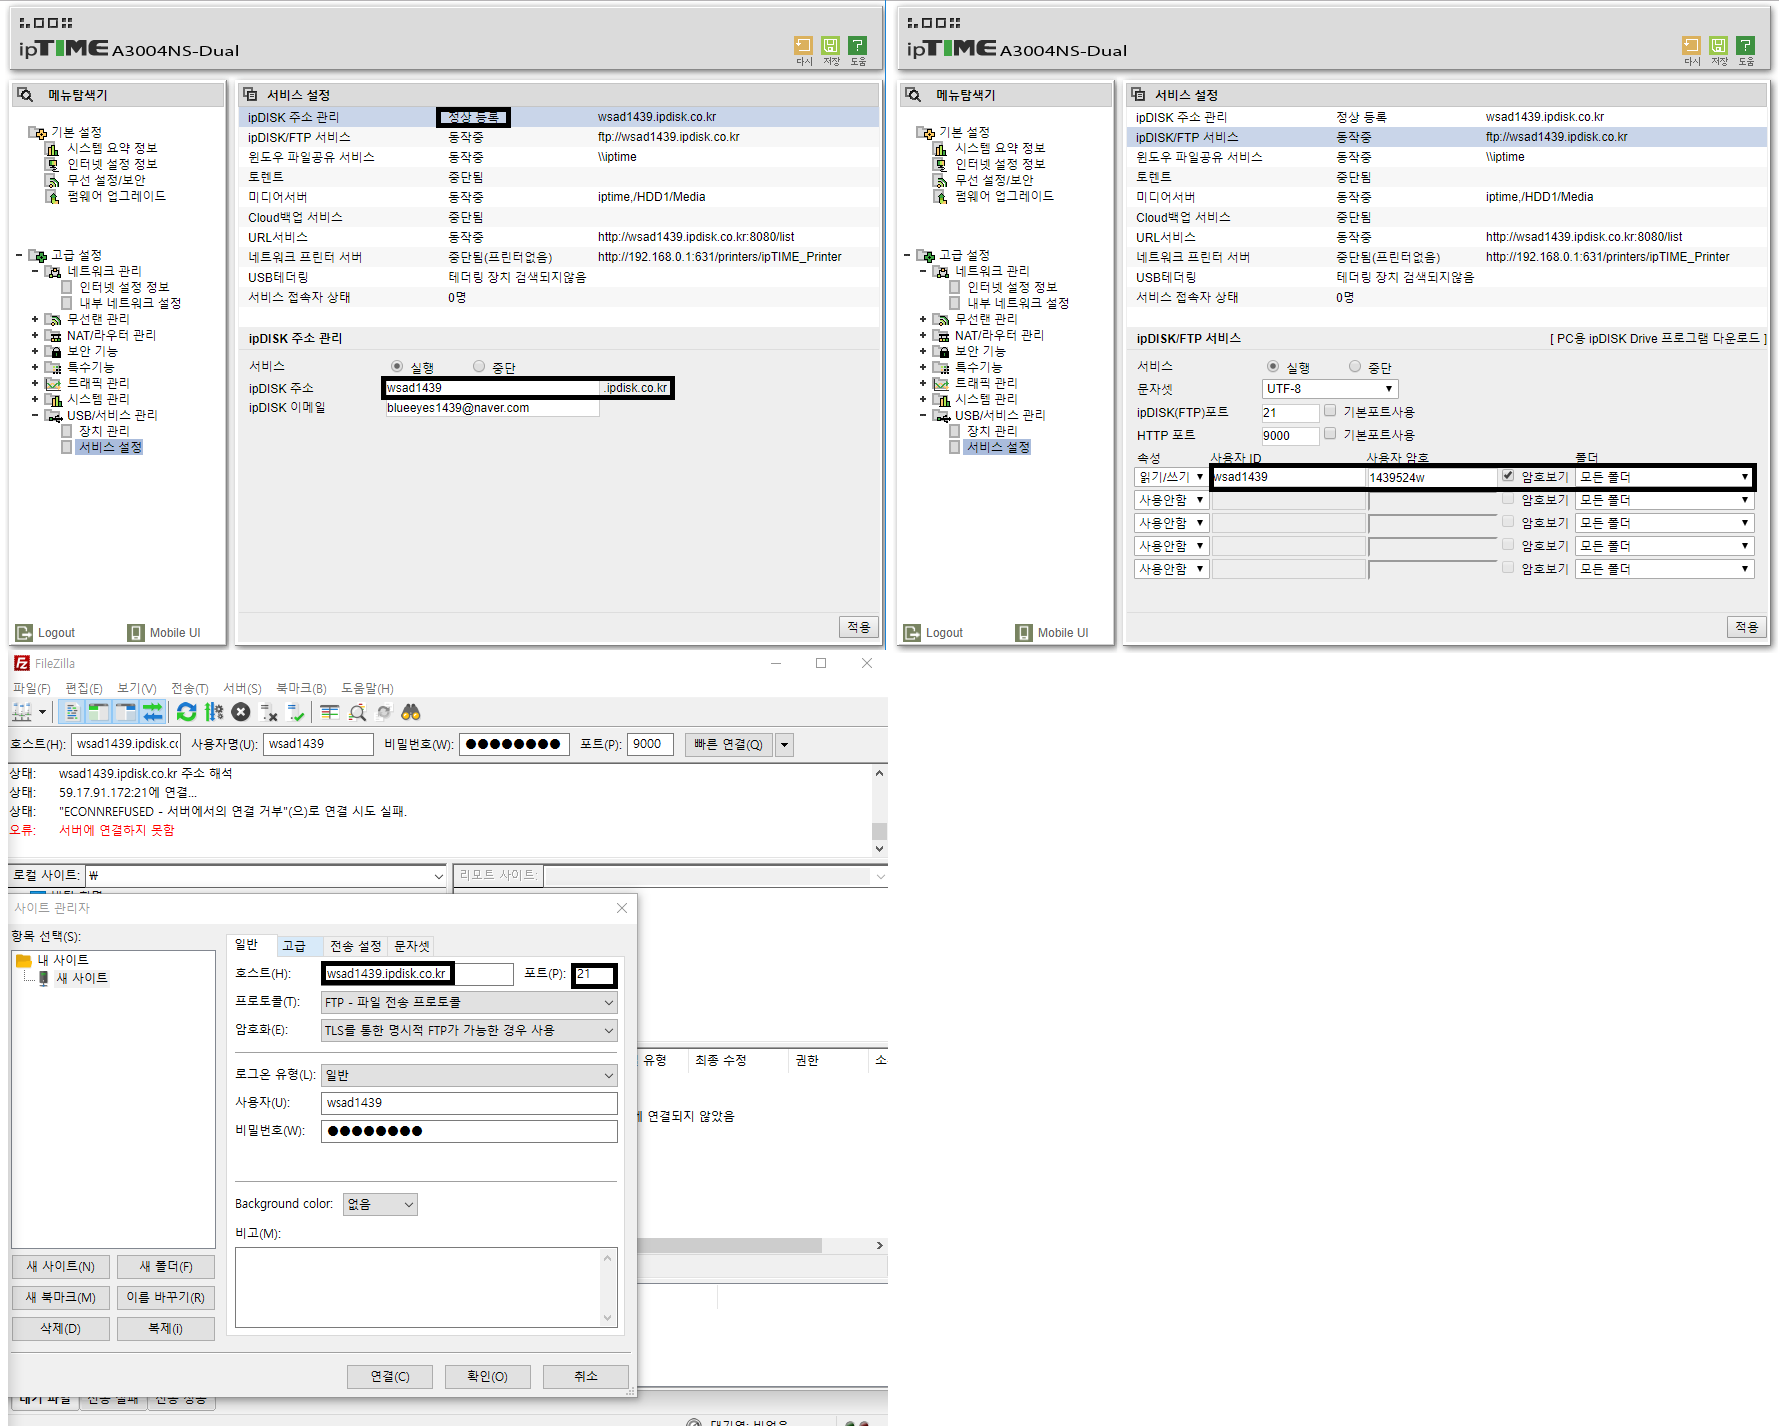Toggle directory comparison in FileZilla toolbar

pos(357,712)
